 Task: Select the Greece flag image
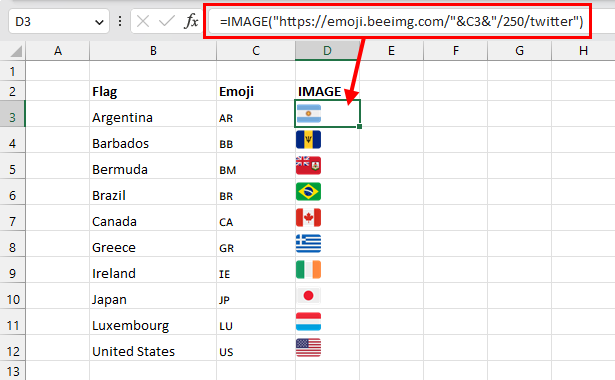point(308,244)
